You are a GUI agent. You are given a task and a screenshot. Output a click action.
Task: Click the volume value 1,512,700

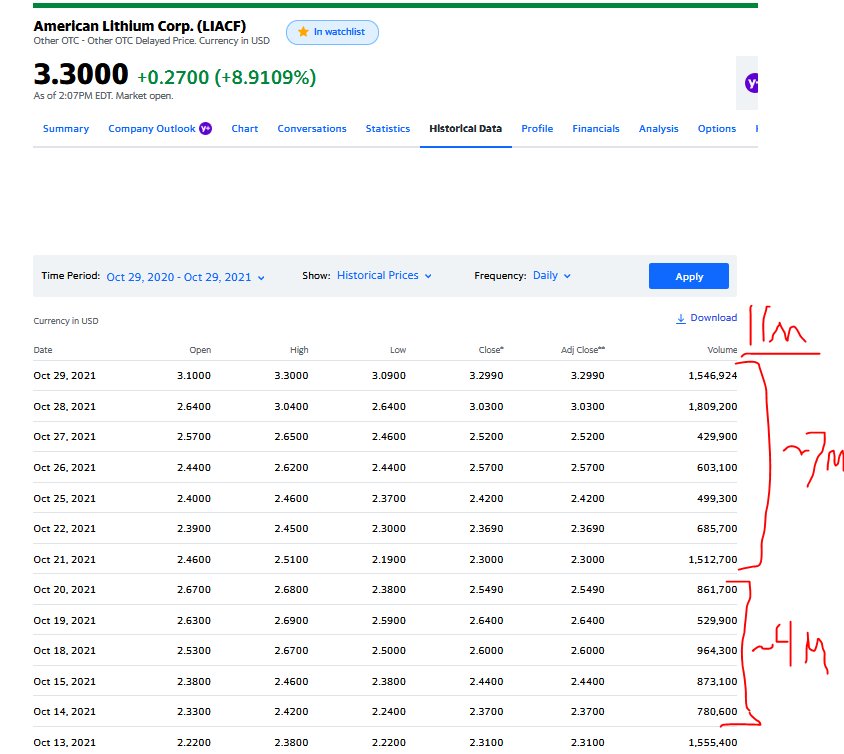click(x=713, y=560)
